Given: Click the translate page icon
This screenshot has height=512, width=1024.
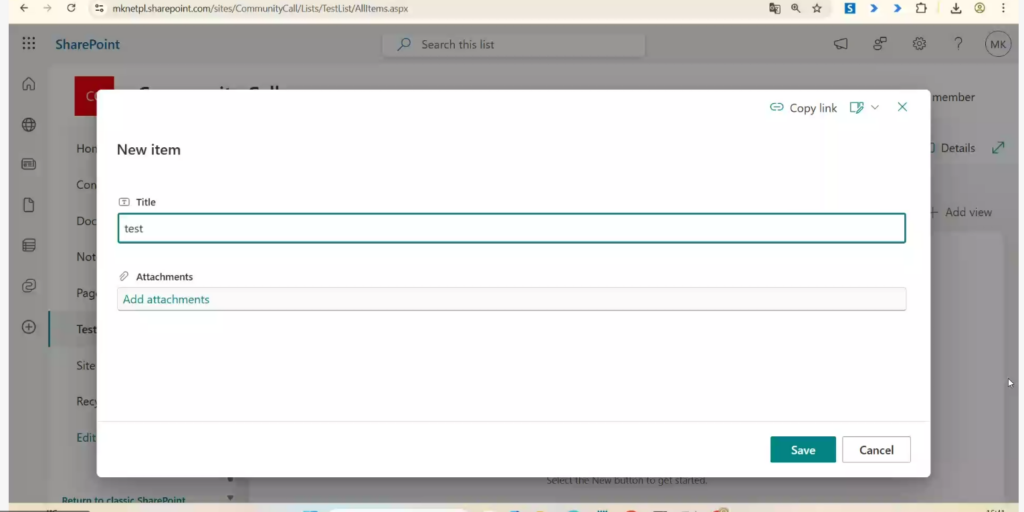Looking at the screenshot, I should (x=775, y=8).
